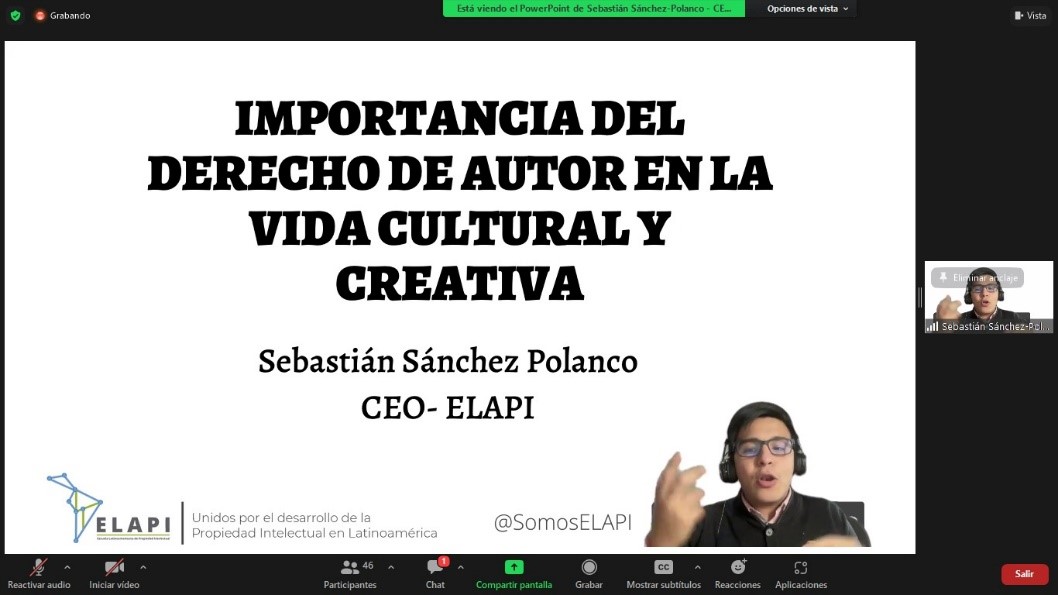This screenshot has width=1058, height=595.
Task: Expand subtitle options arrow beside CC
Action: pyautogui.click(x=698, y=567)
